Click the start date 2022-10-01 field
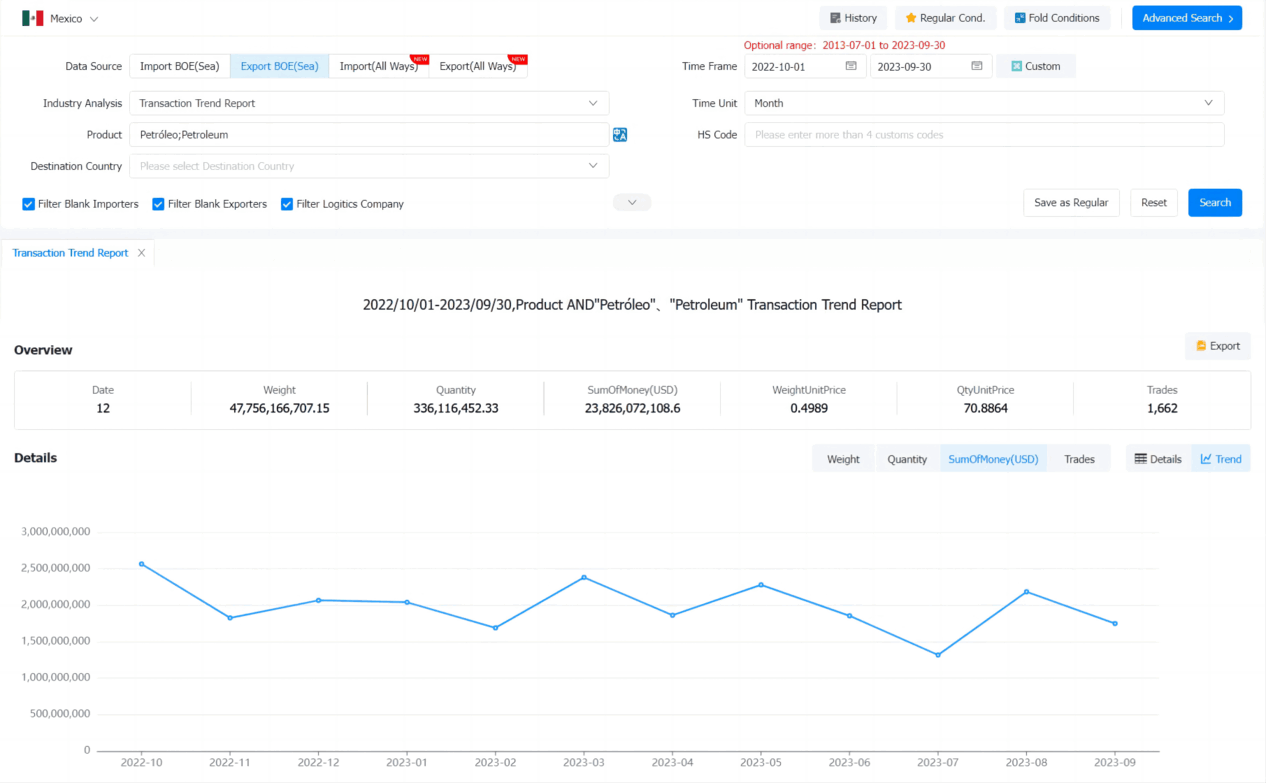The width and height of the screenshot is (1266, 783). [x=805, y=66]
